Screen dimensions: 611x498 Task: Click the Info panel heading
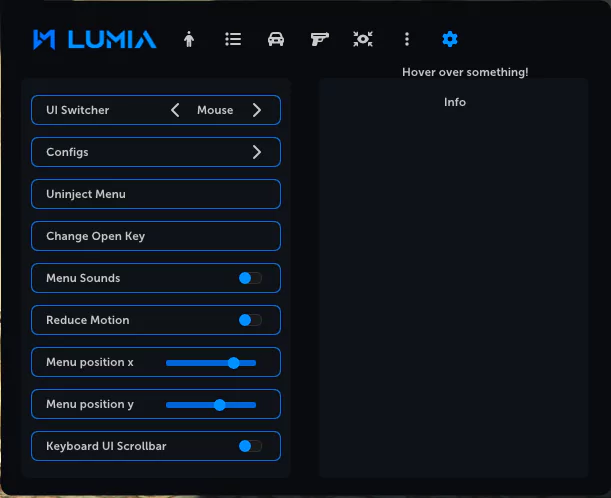[x=455, y=102]
